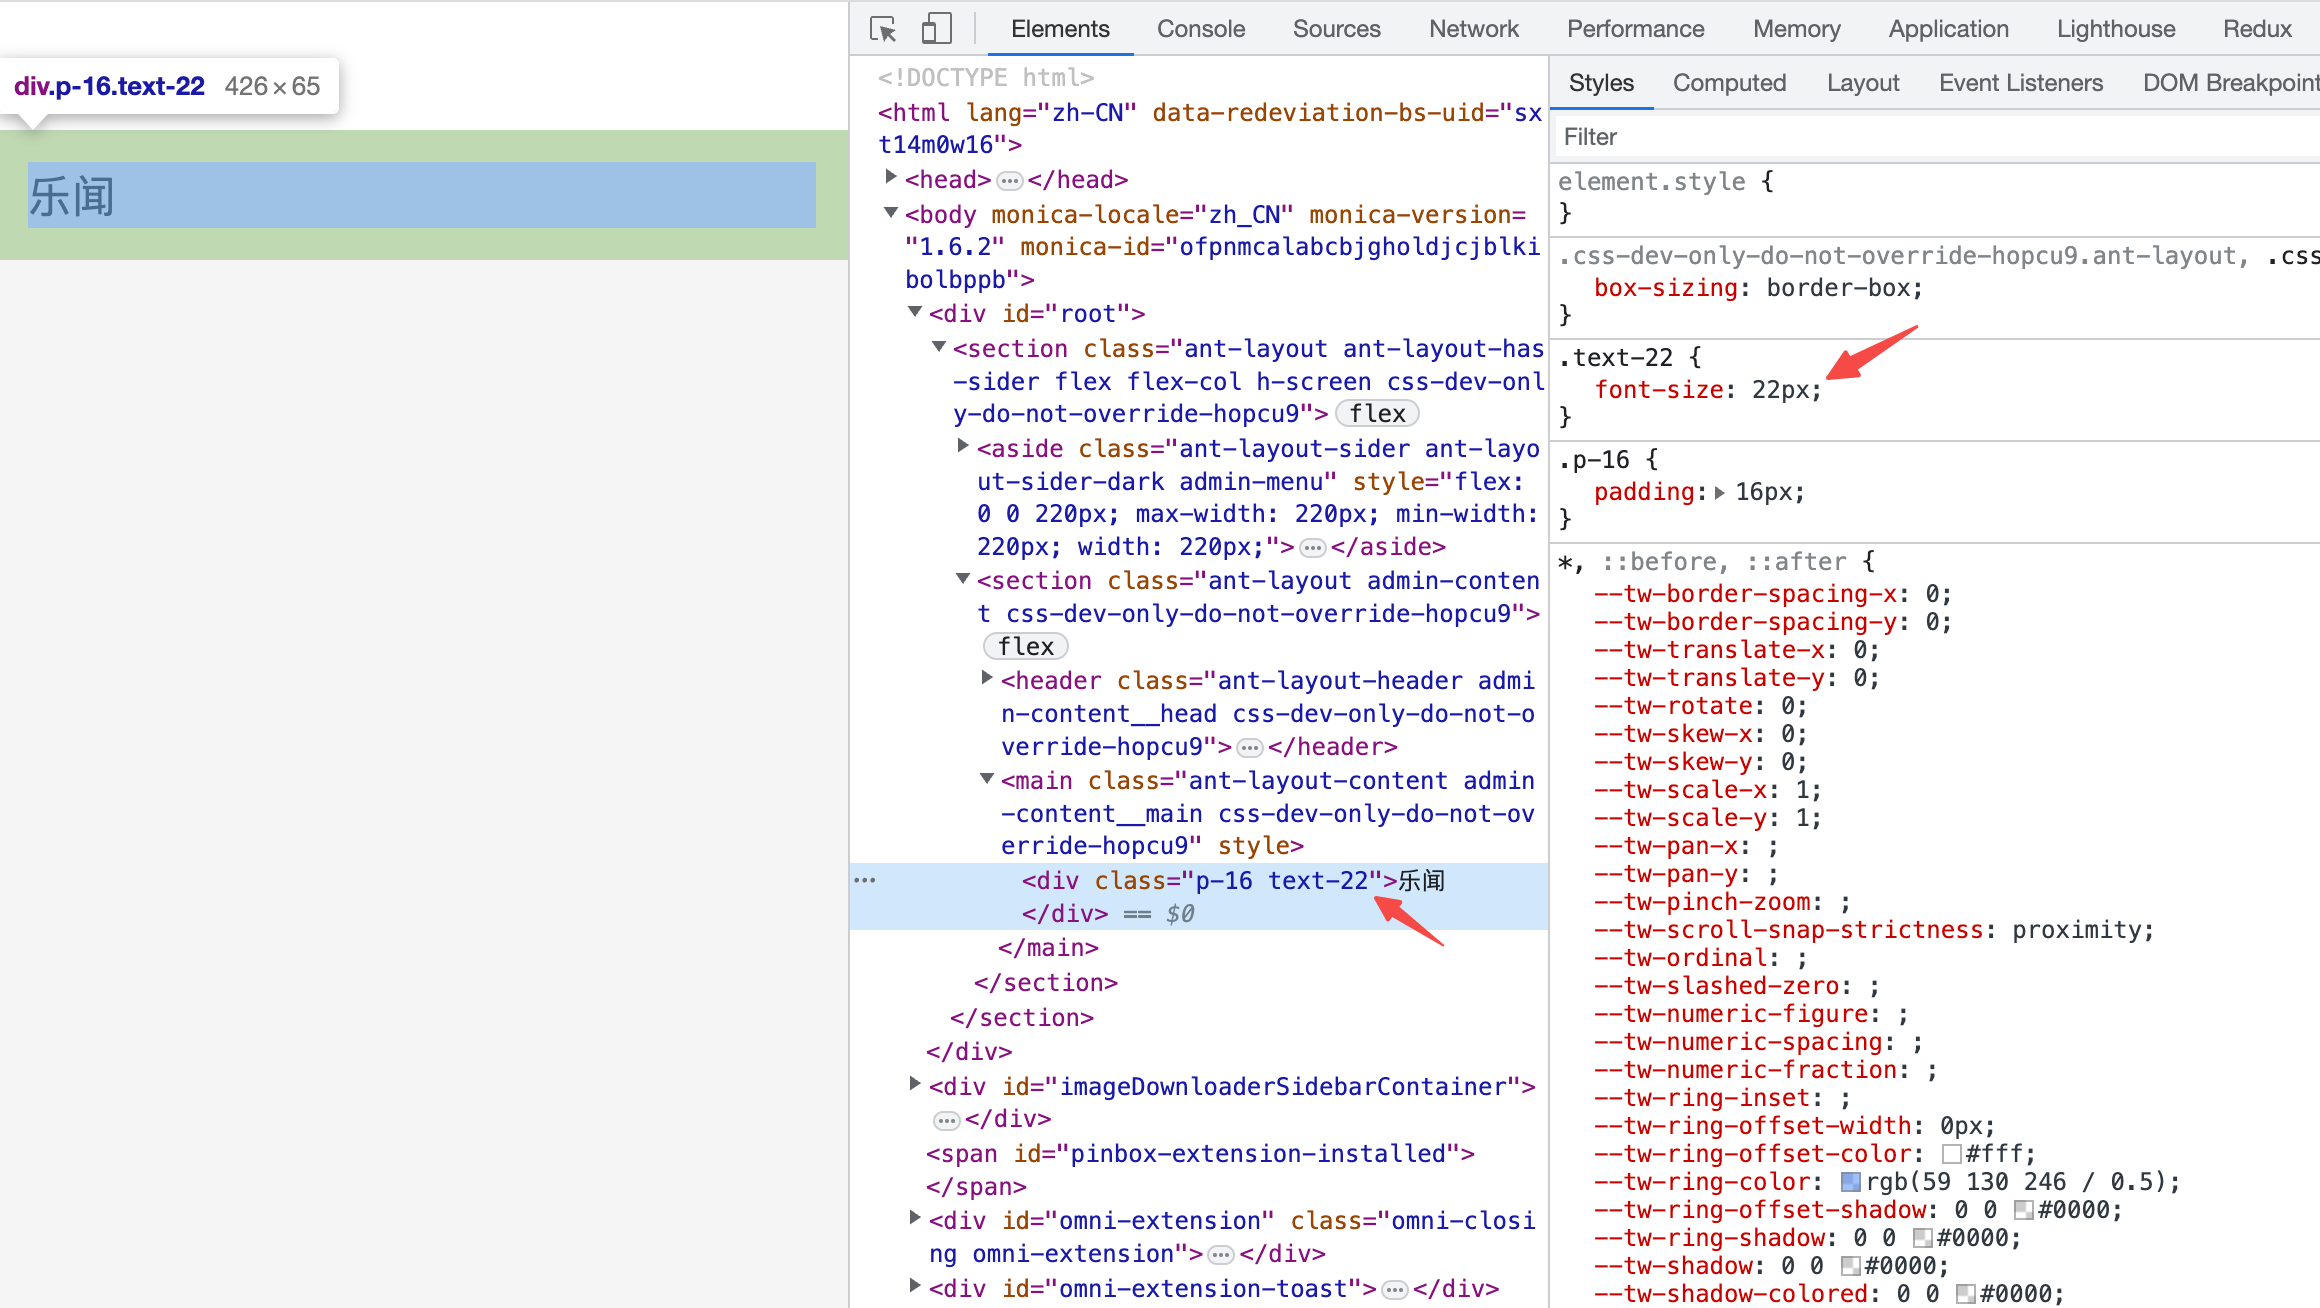
Task: Switch to the Console tab
Action: click(x=1200, y=29)
